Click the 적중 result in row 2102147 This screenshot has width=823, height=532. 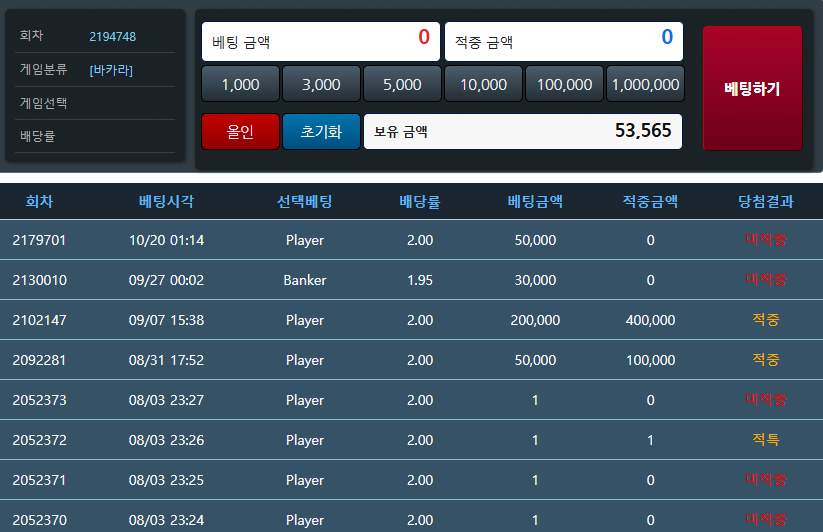click(766, 319)
